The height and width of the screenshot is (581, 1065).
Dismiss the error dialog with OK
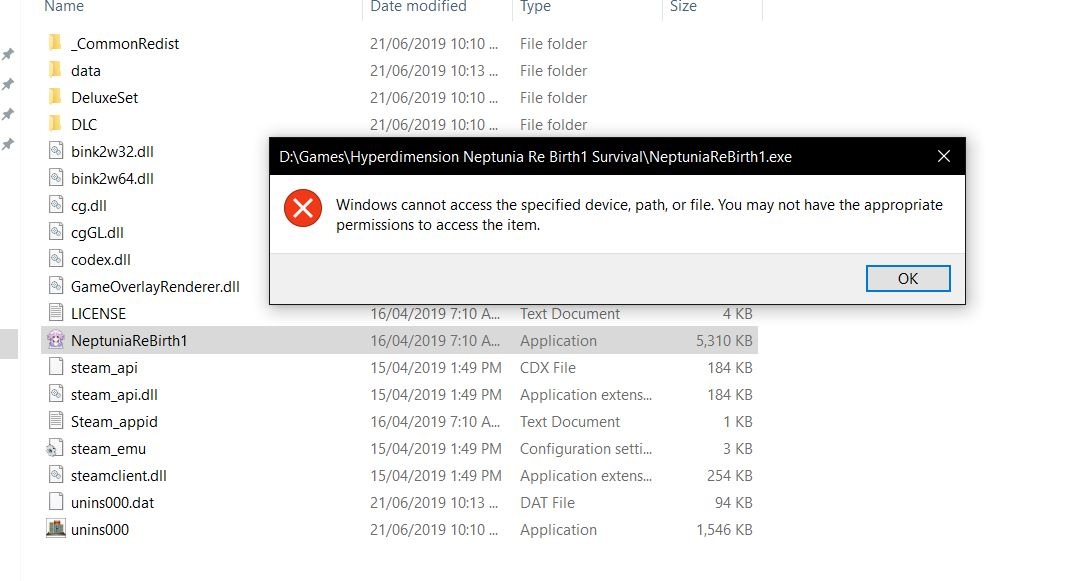(x=908, y=279)
